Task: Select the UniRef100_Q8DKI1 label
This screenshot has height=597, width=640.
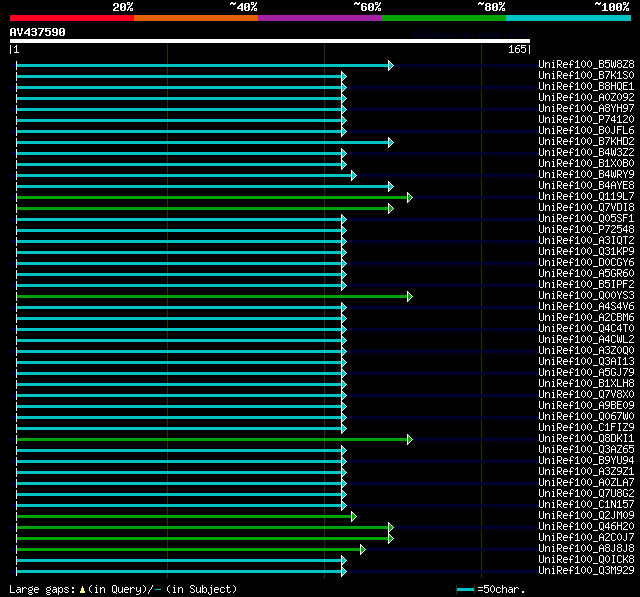Action: (x=586, y=439)
